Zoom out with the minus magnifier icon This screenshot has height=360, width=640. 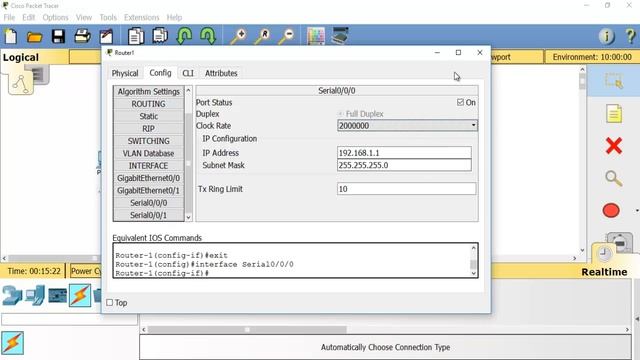pos(287,36)
